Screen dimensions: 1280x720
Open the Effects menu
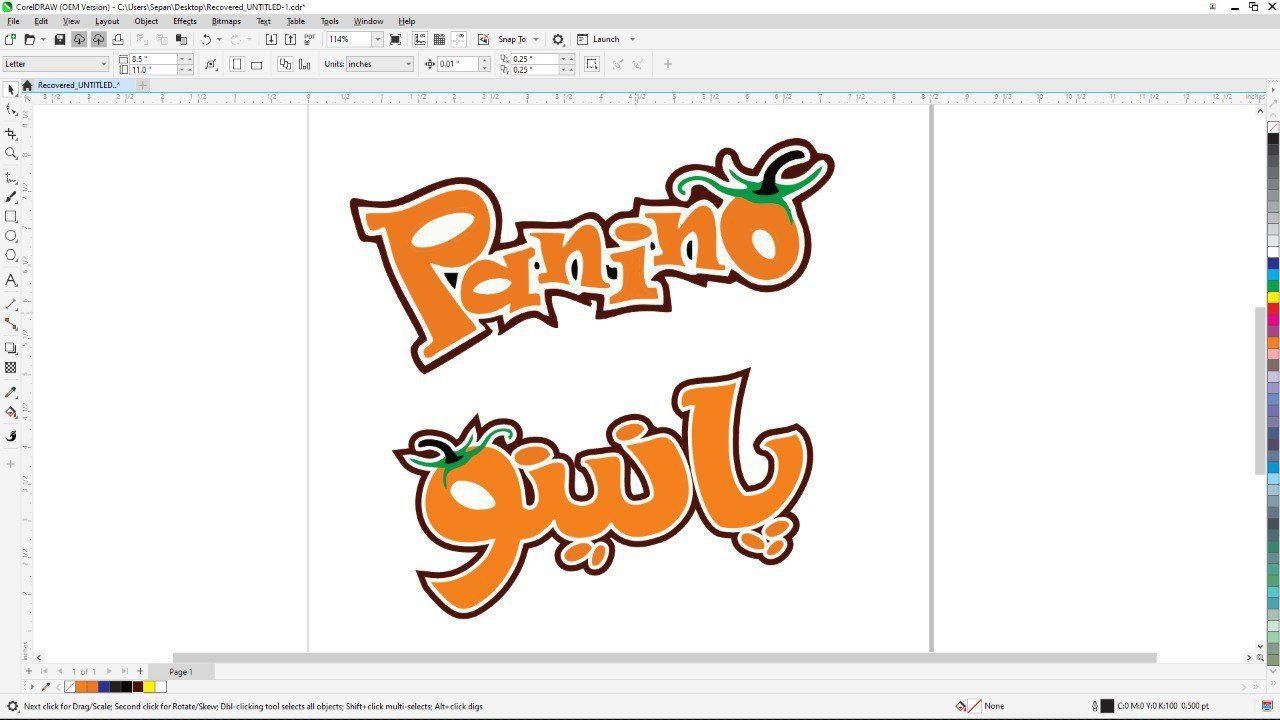(185, 21)
